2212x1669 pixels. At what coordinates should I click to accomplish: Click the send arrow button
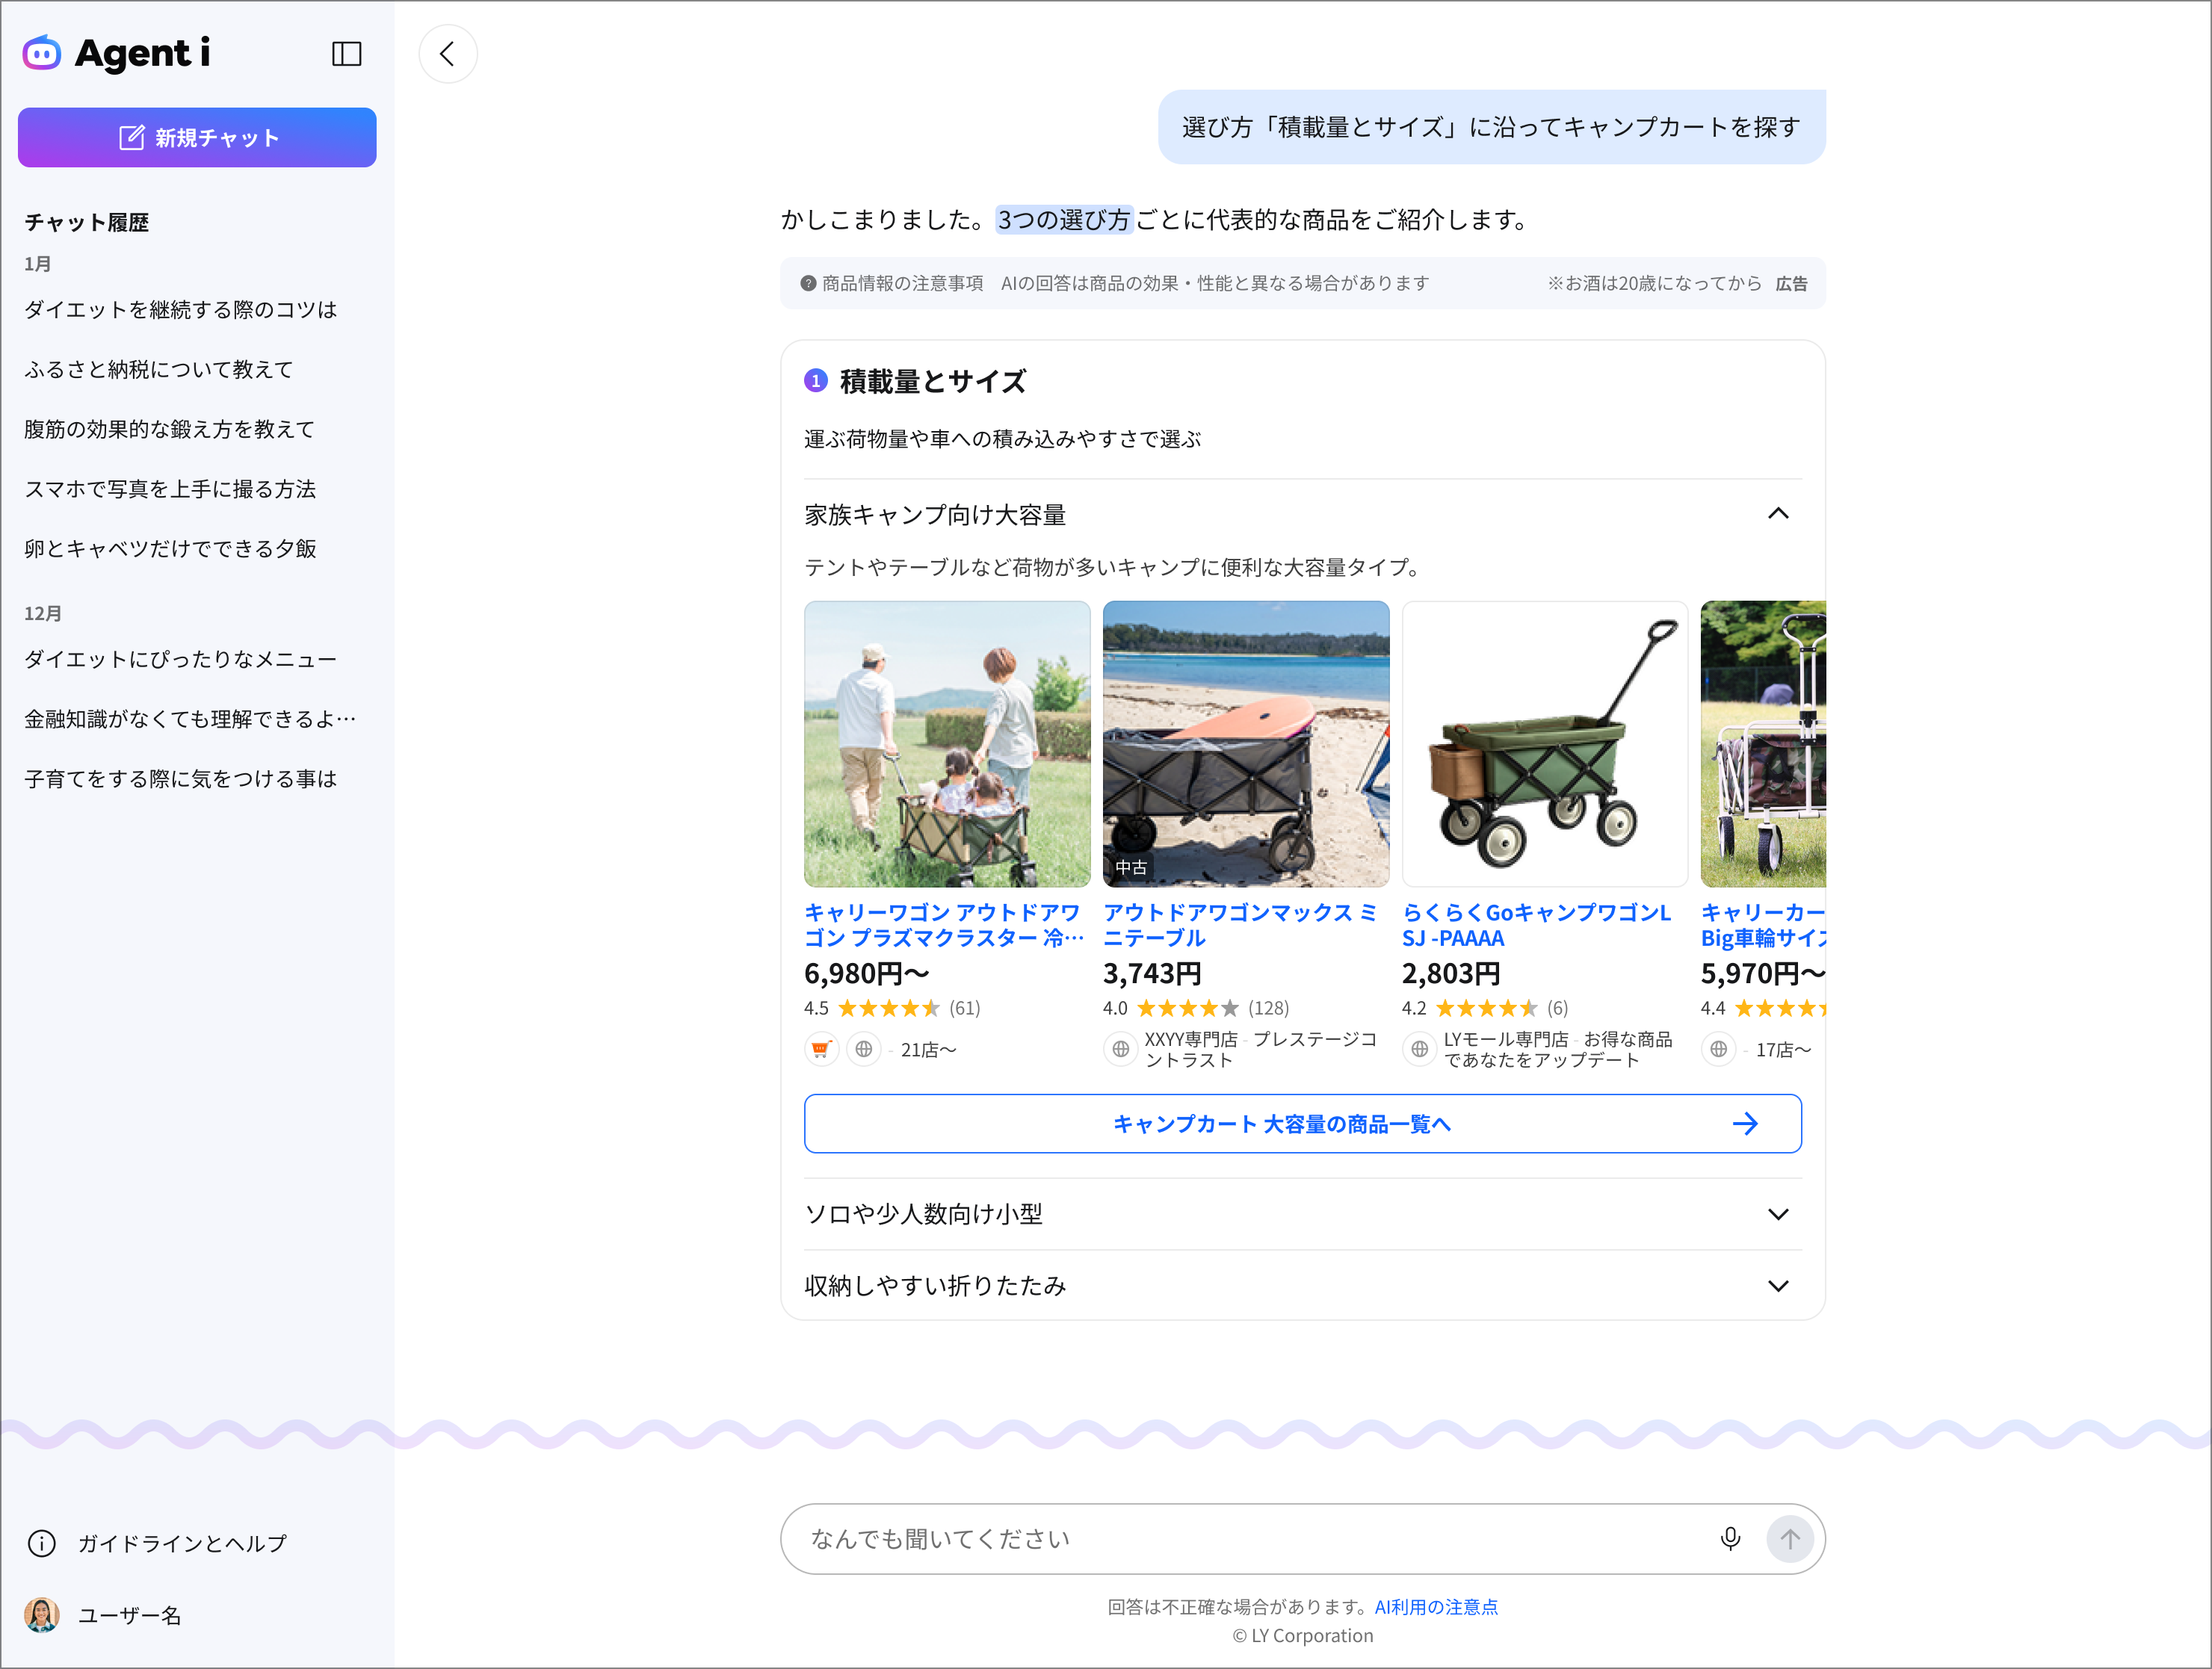click(x=1789, y=1539)
